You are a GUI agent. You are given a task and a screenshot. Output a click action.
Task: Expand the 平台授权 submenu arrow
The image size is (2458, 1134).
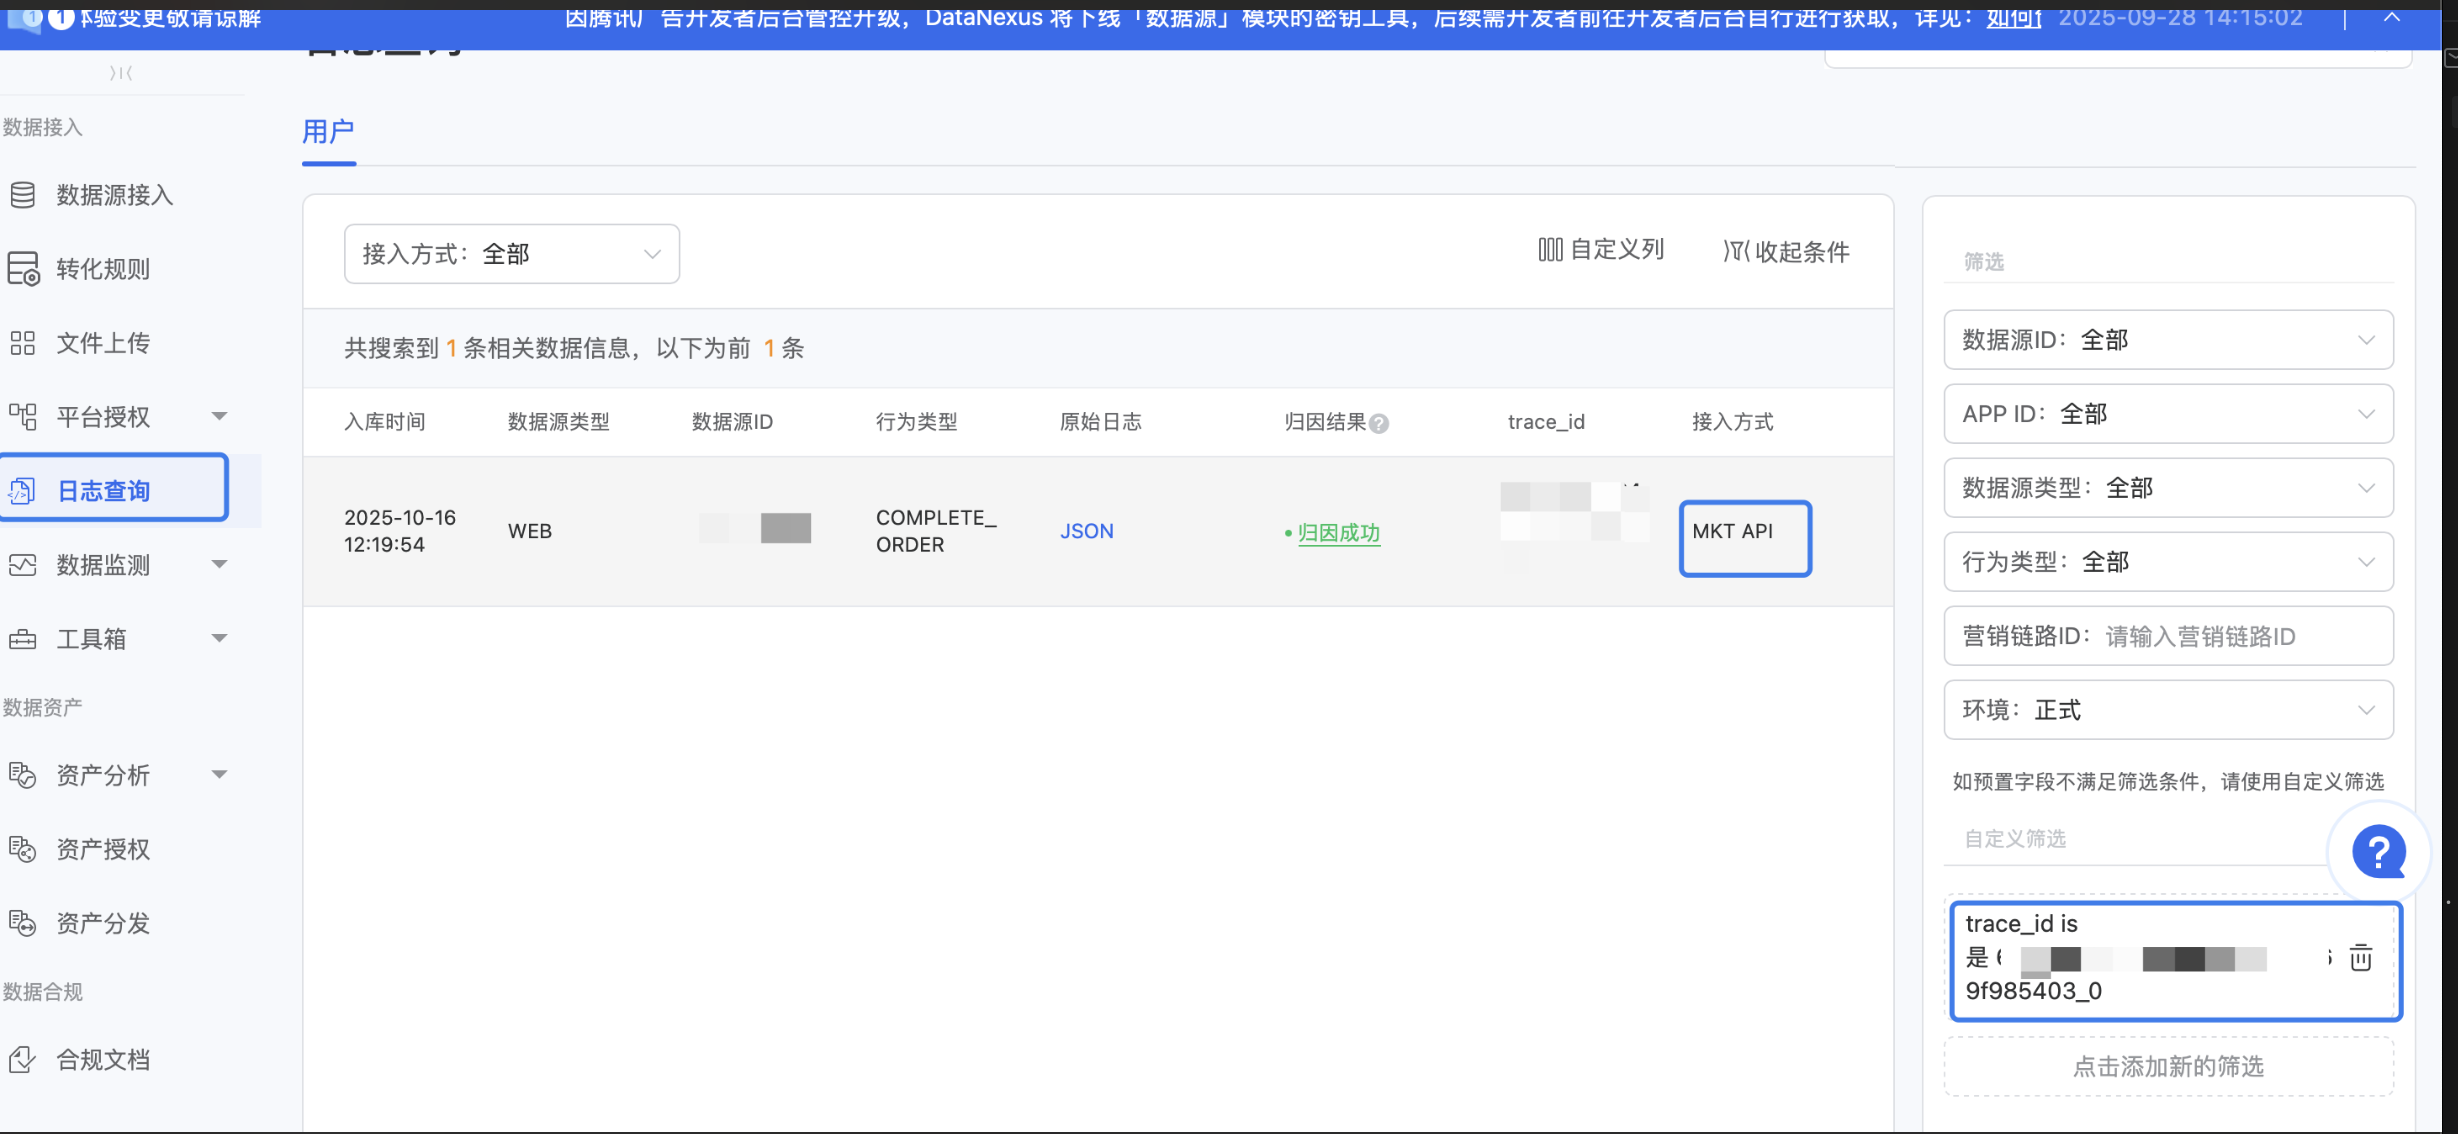220,416
